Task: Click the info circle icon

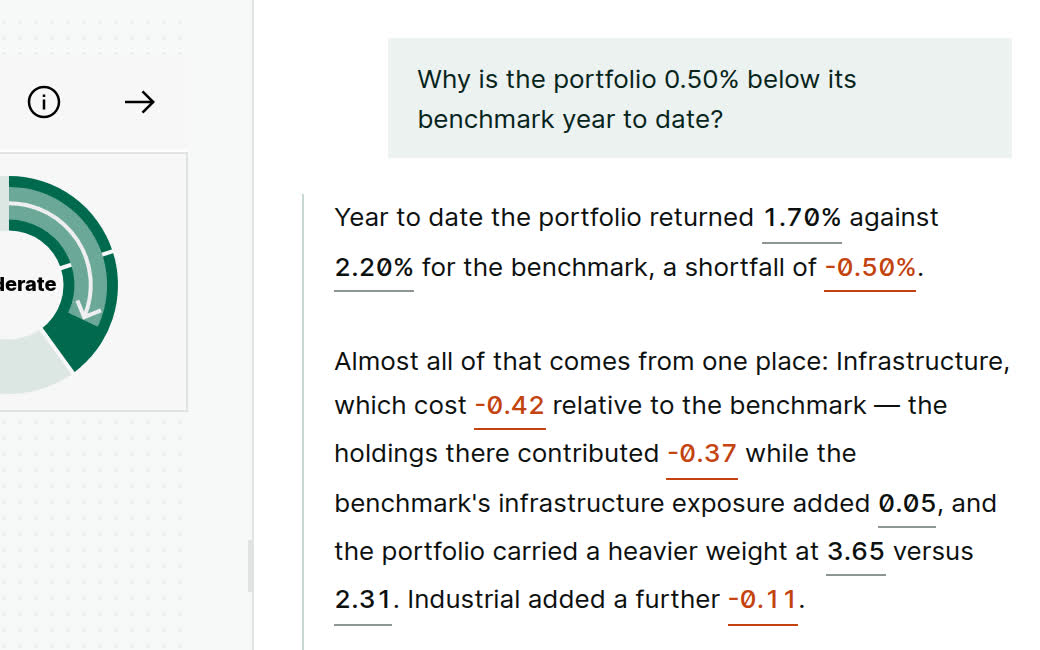Action: click(x=44, y=102)
